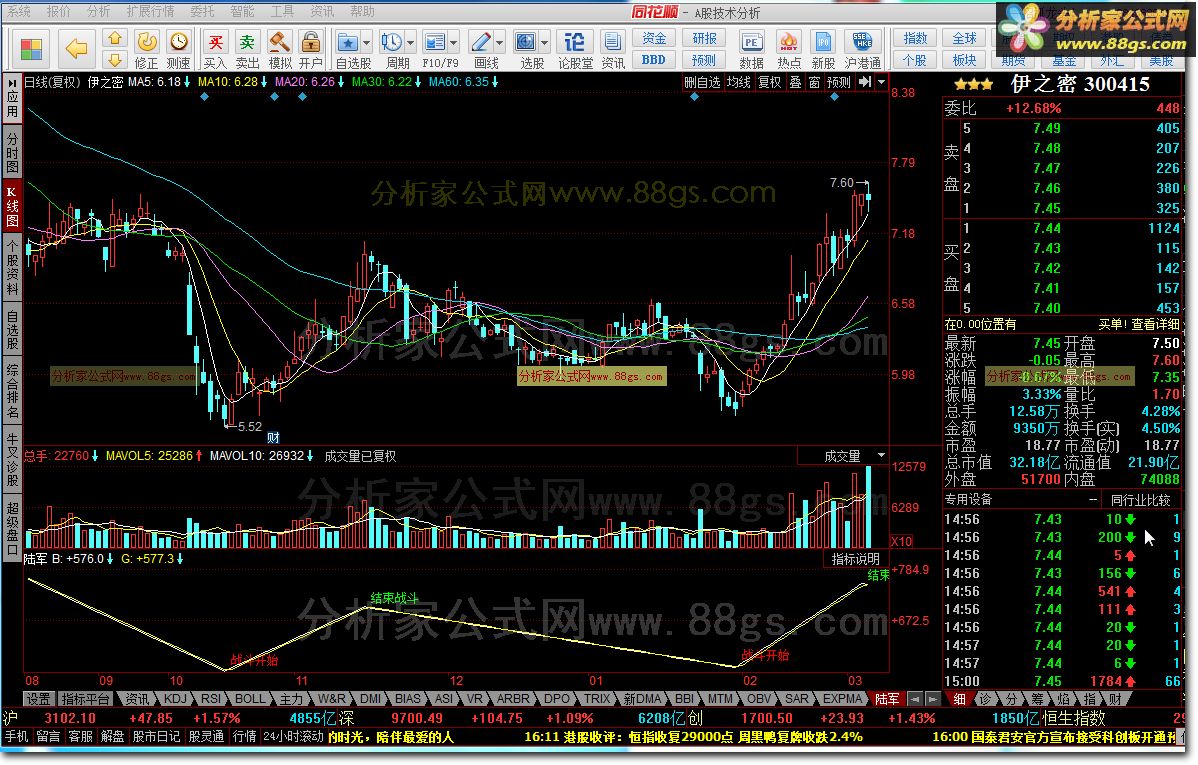Click the 开户 open account lock icon

310,50
